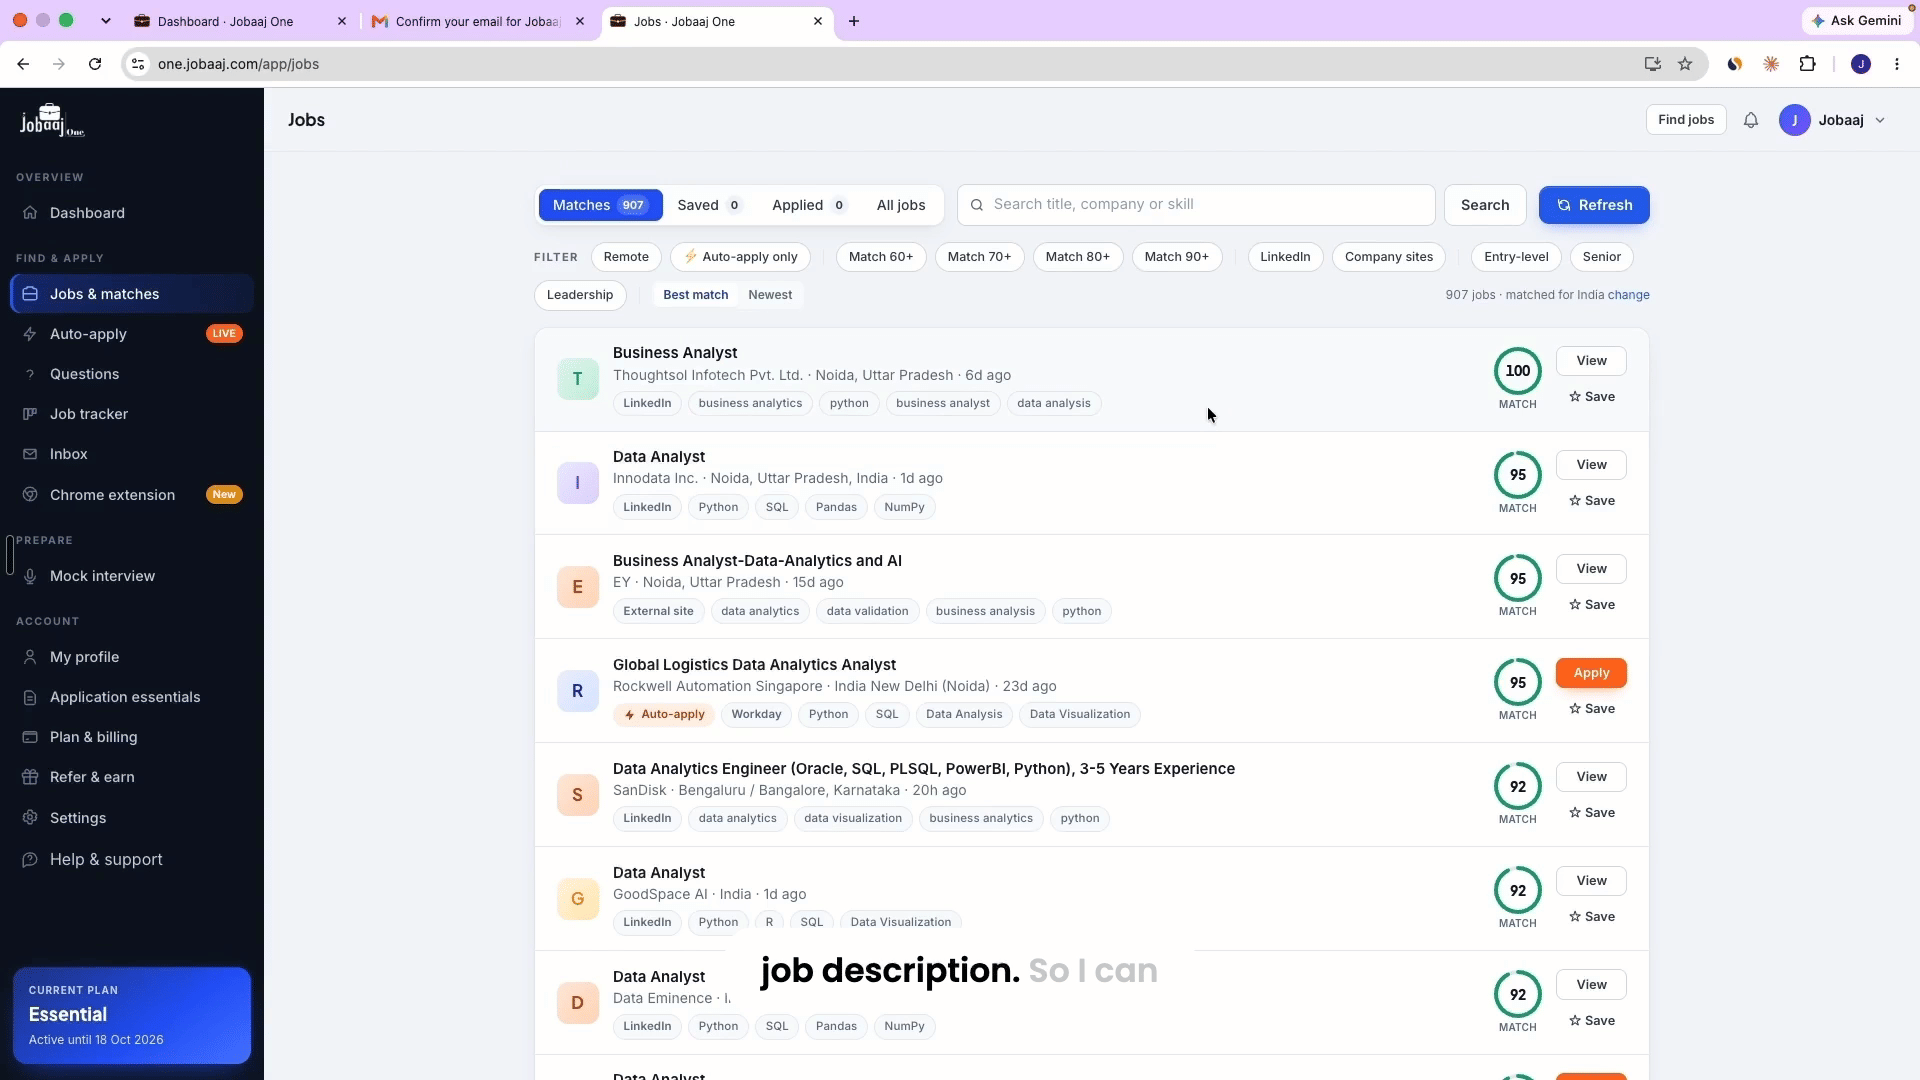
Task: Click the blue Refresh button
Action: point(1594,205)
